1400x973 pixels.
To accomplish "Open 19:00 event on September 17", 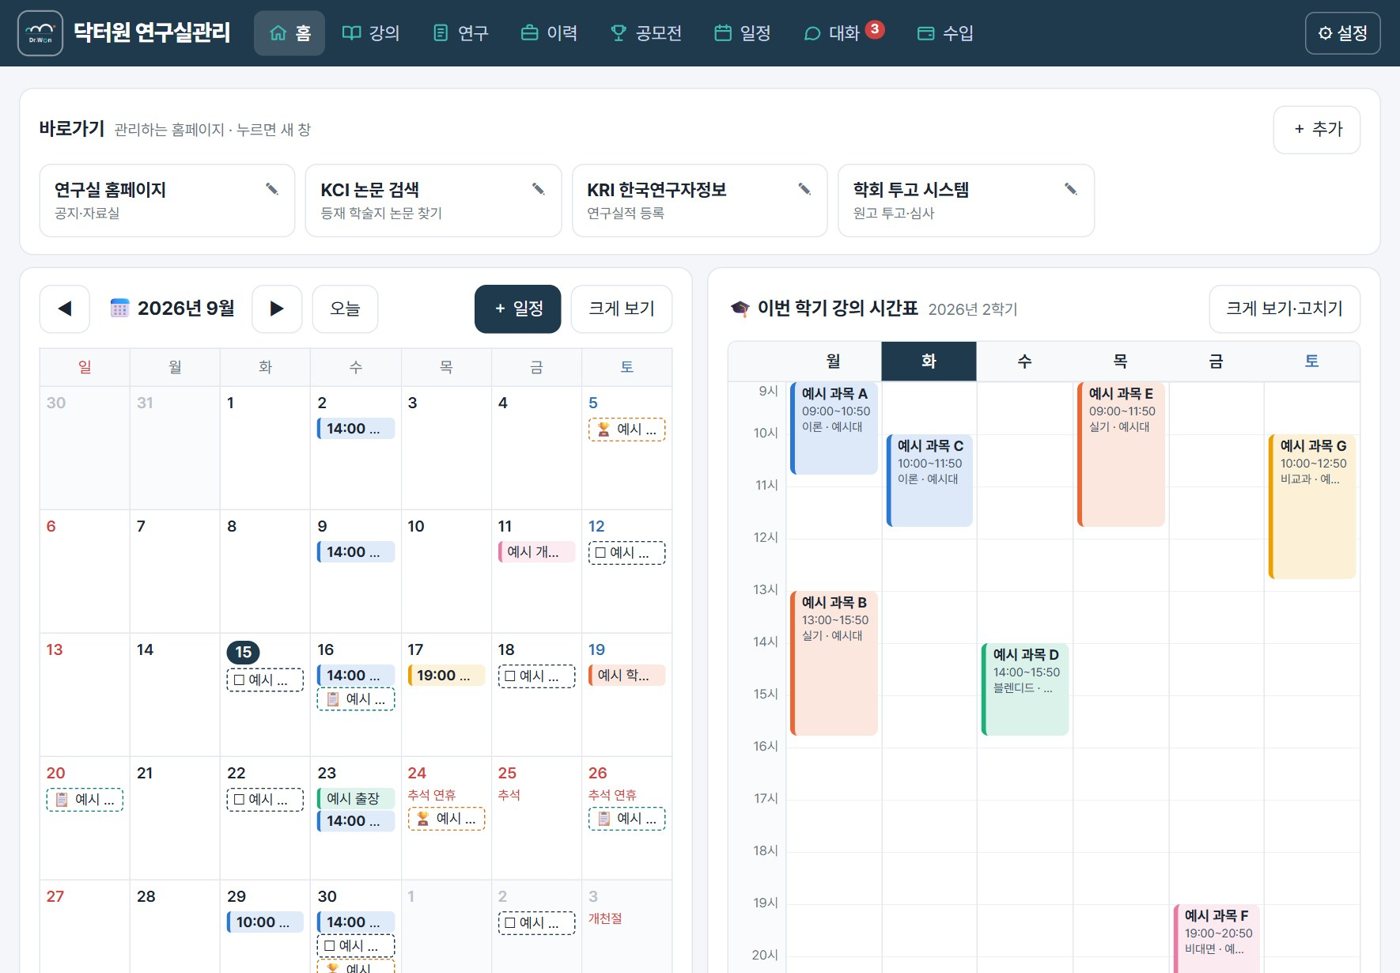I will coord(446,676).
